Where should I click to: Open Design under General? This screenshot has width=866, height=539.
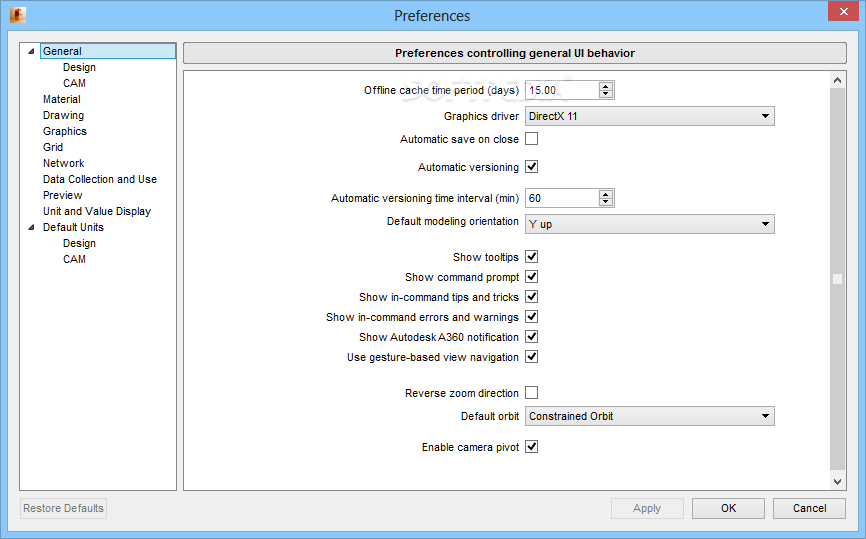click(x=79, y=67)
